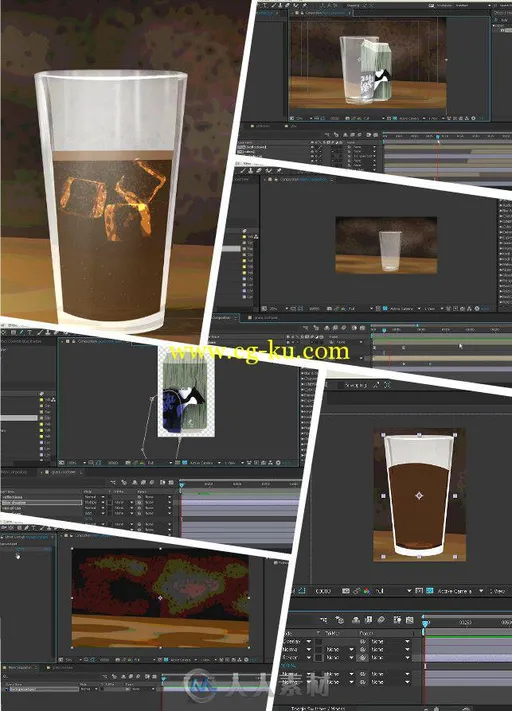Screen dimensions: 512x711
Task: Open Parent None dropdown on Screen row
Action: (391, 657)
